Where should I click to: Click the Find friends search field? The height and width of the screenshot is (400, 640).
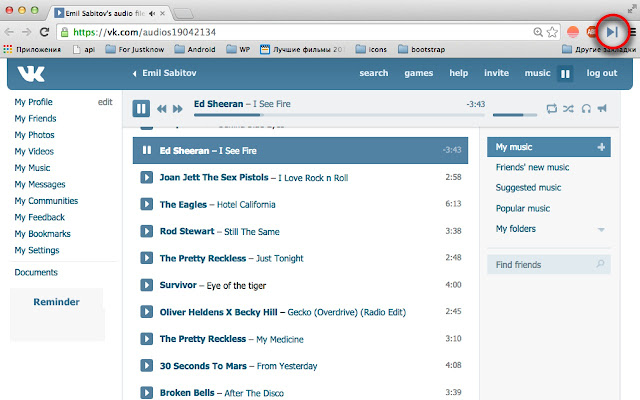pyautogui.click(x=549, y=264)
